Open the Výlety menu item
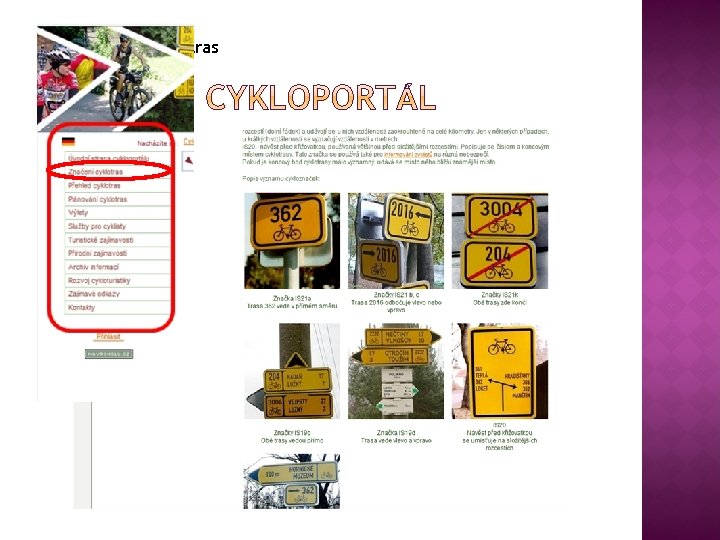The width and height of the screenshot is (720, 540). tap(117, 213)
